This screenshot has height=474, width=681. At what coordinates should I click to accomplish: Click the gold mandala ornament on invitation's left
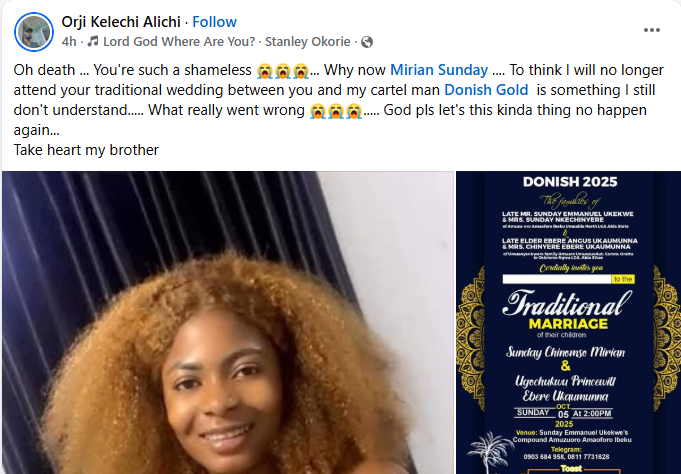[x=470, y=339]
